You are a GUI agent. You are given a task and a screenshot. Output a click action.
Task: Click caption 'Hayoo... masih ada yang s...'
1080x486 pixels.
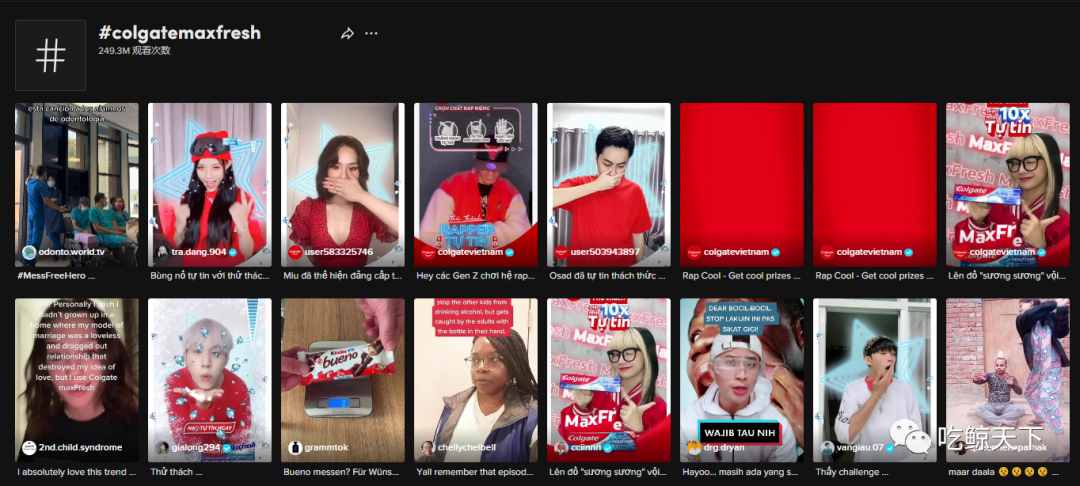pyautogui.click(x=740, y=472)
